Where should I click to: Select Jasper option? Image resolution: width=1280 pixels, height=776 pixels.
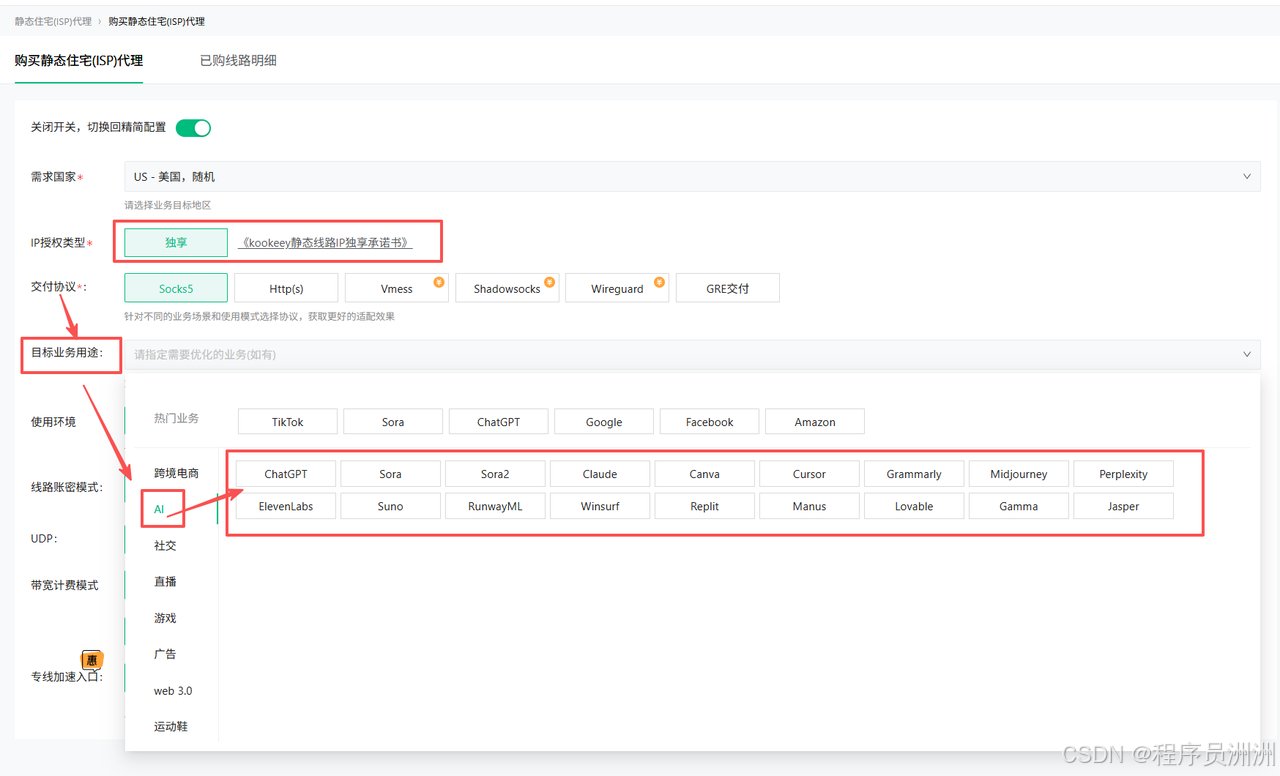(x=1123, y=505)
